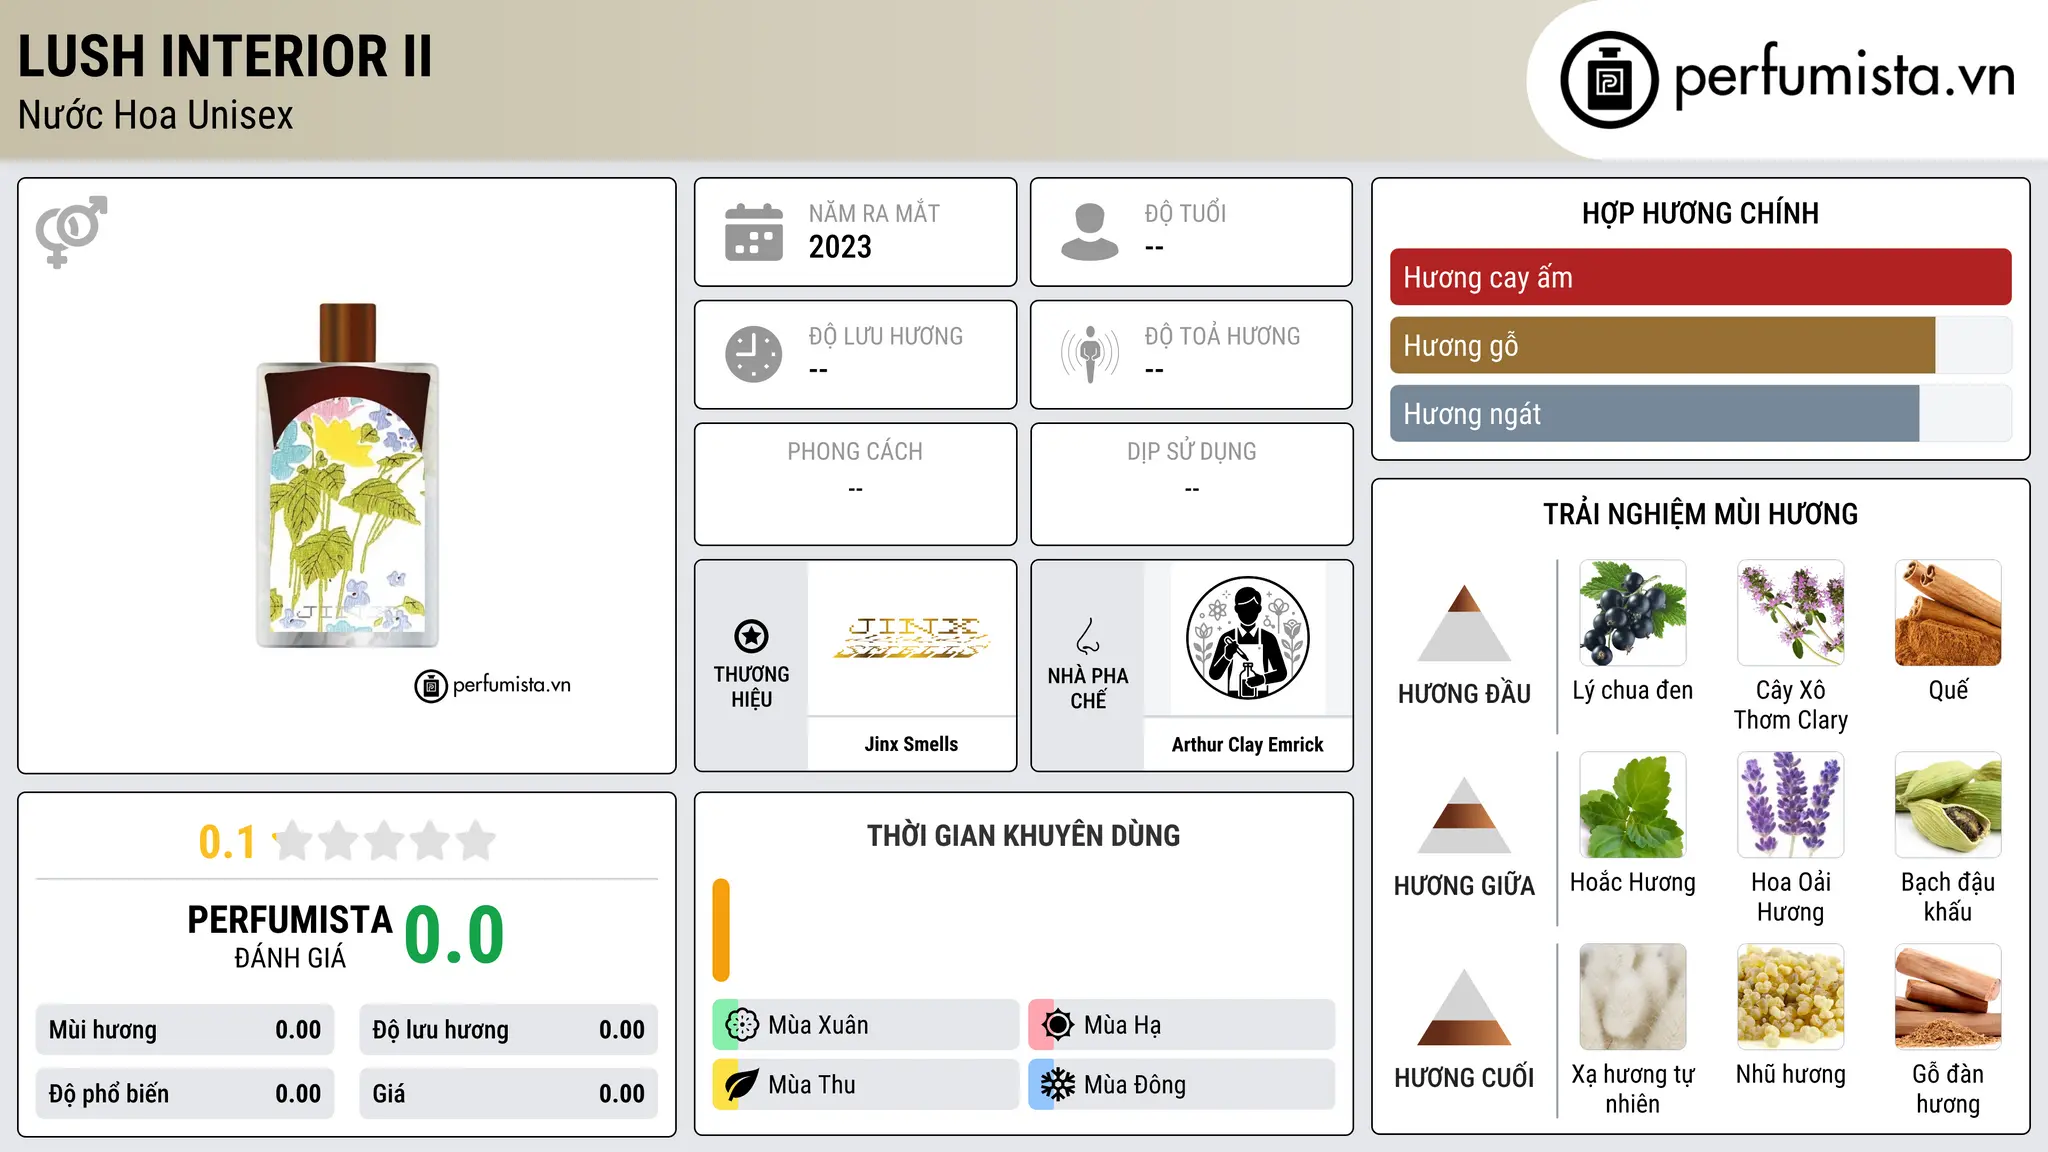Click the PHONG CÁCH style box

pos(856,484)
